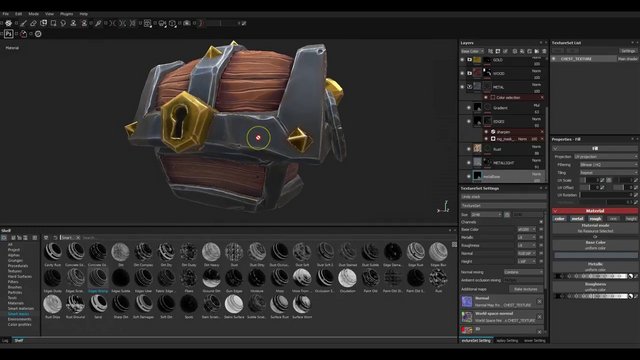Viewport: 640px width, 360px height.
Task: Toggle visibility of GOLD layer
Action: click(462, 60)
